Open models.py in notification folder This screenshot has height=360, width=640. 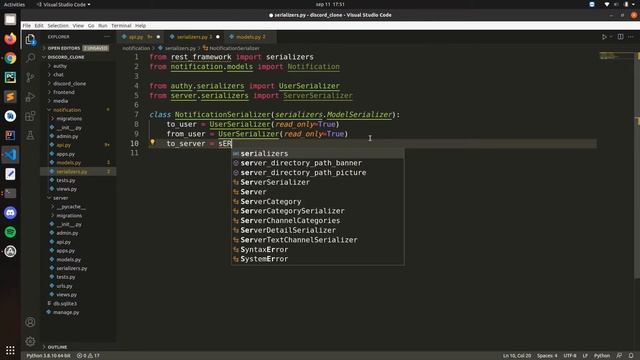click(69, 162)
